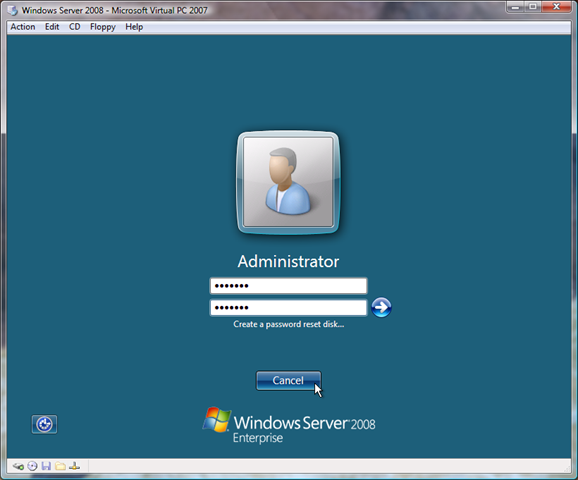Screen dimensions: 578x480
Task: Open the Edit menu
Action: (52, 27)
